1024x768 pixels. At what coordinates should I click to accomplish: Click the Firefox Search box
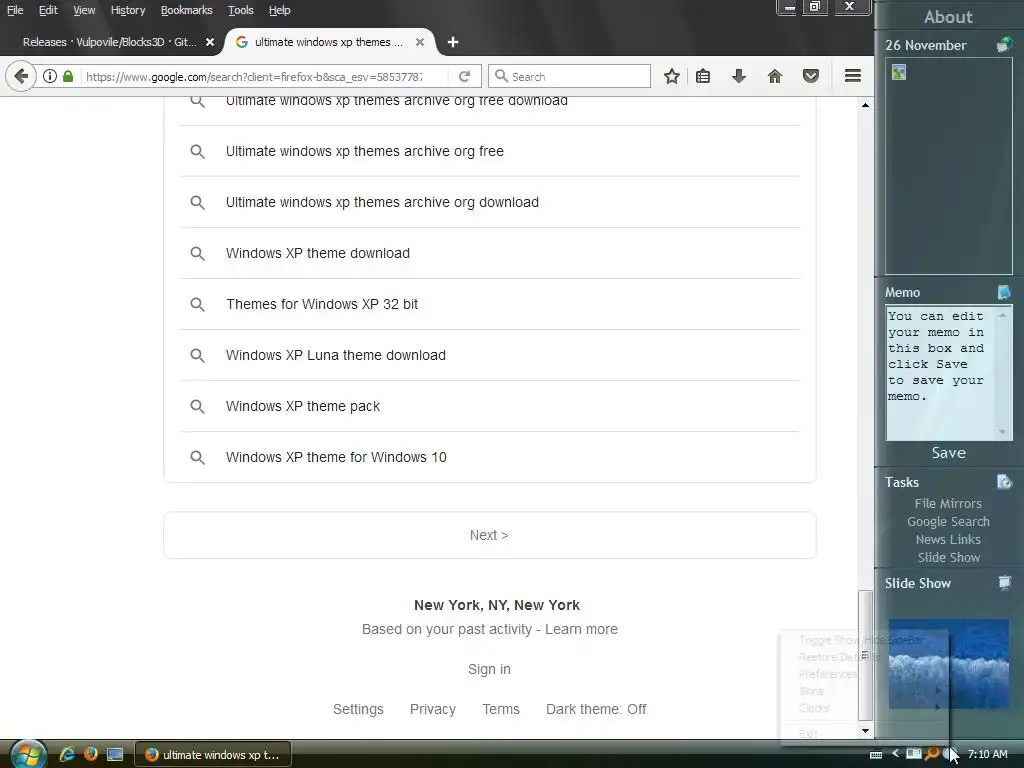pyautogui.click(x=569, y=76)
